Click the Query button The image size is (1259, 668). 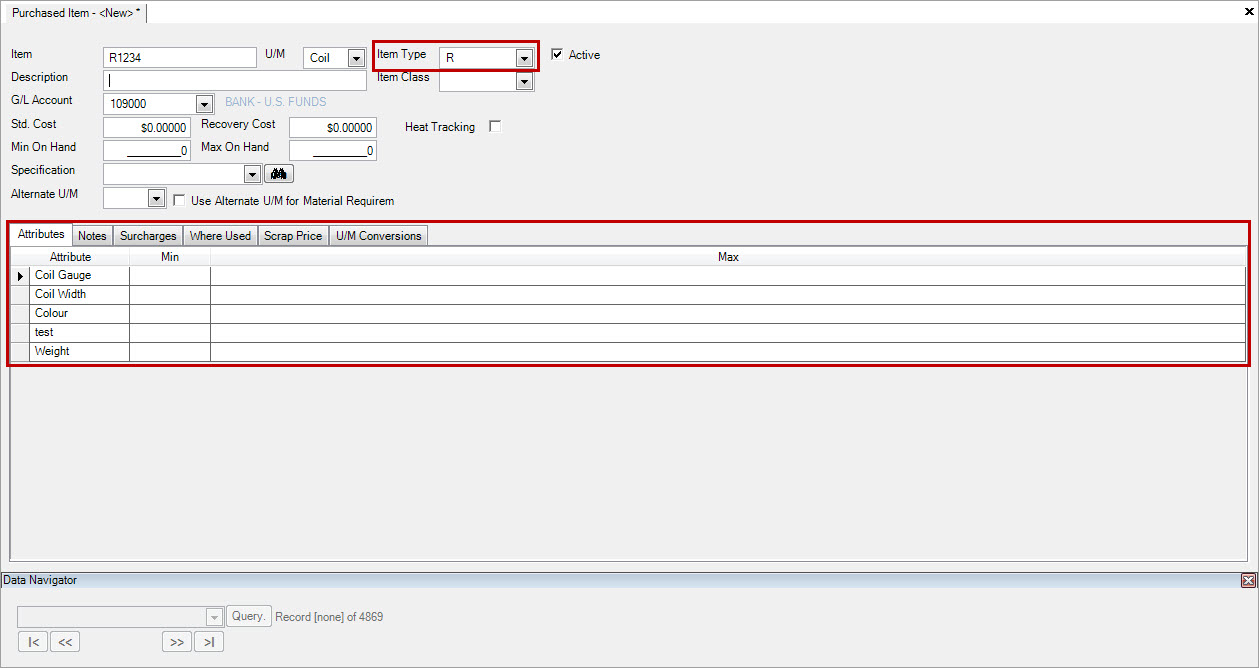click(248, 616)
